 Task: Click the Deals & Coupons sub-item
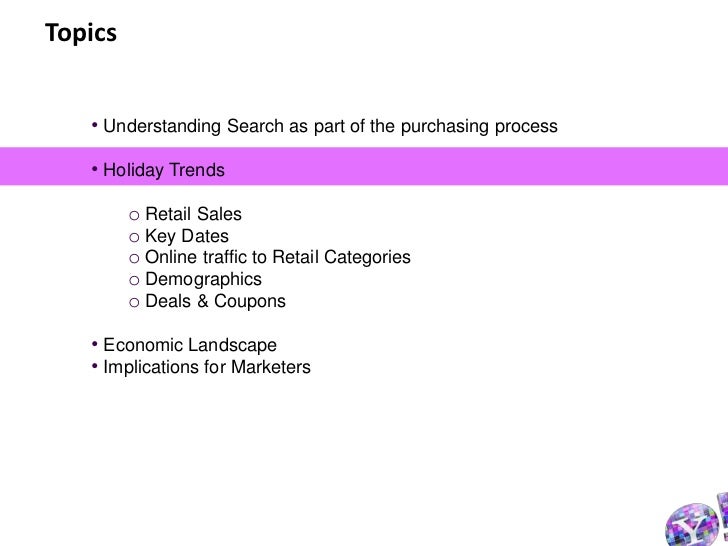(215, 301)
